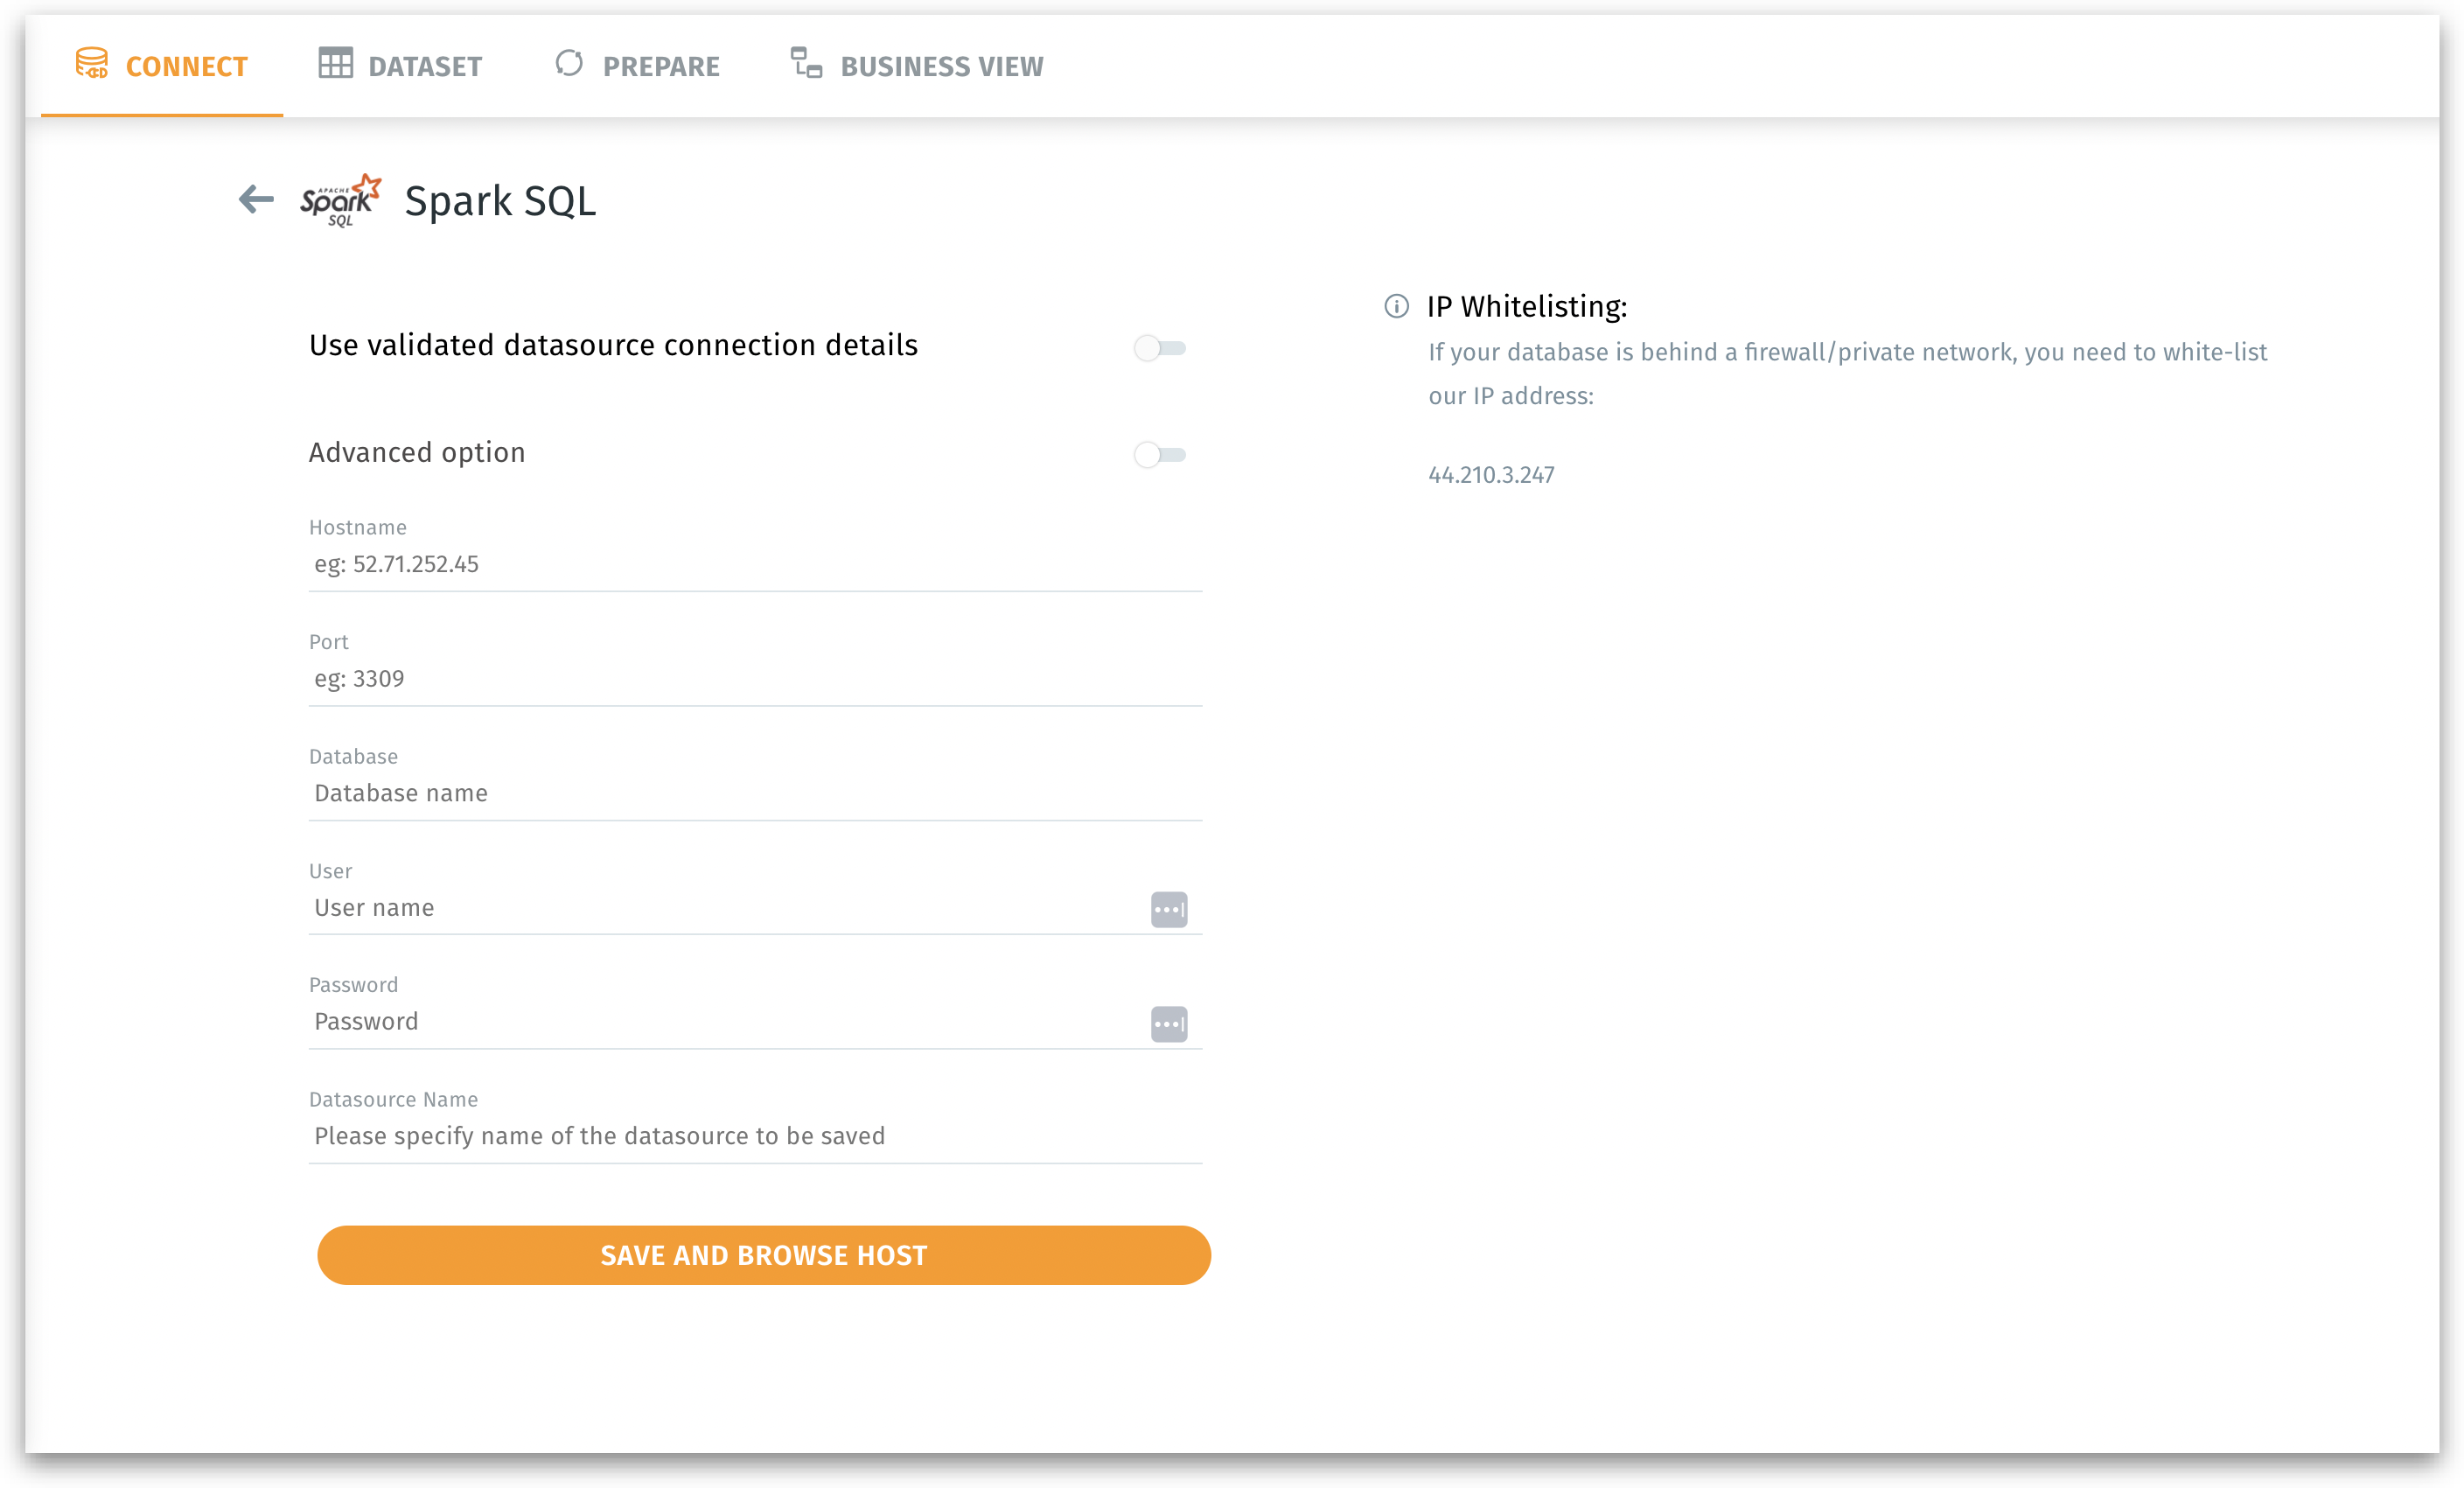
Task: Click the Business View hierarchy icon
Action: click(x=806, y=64)
